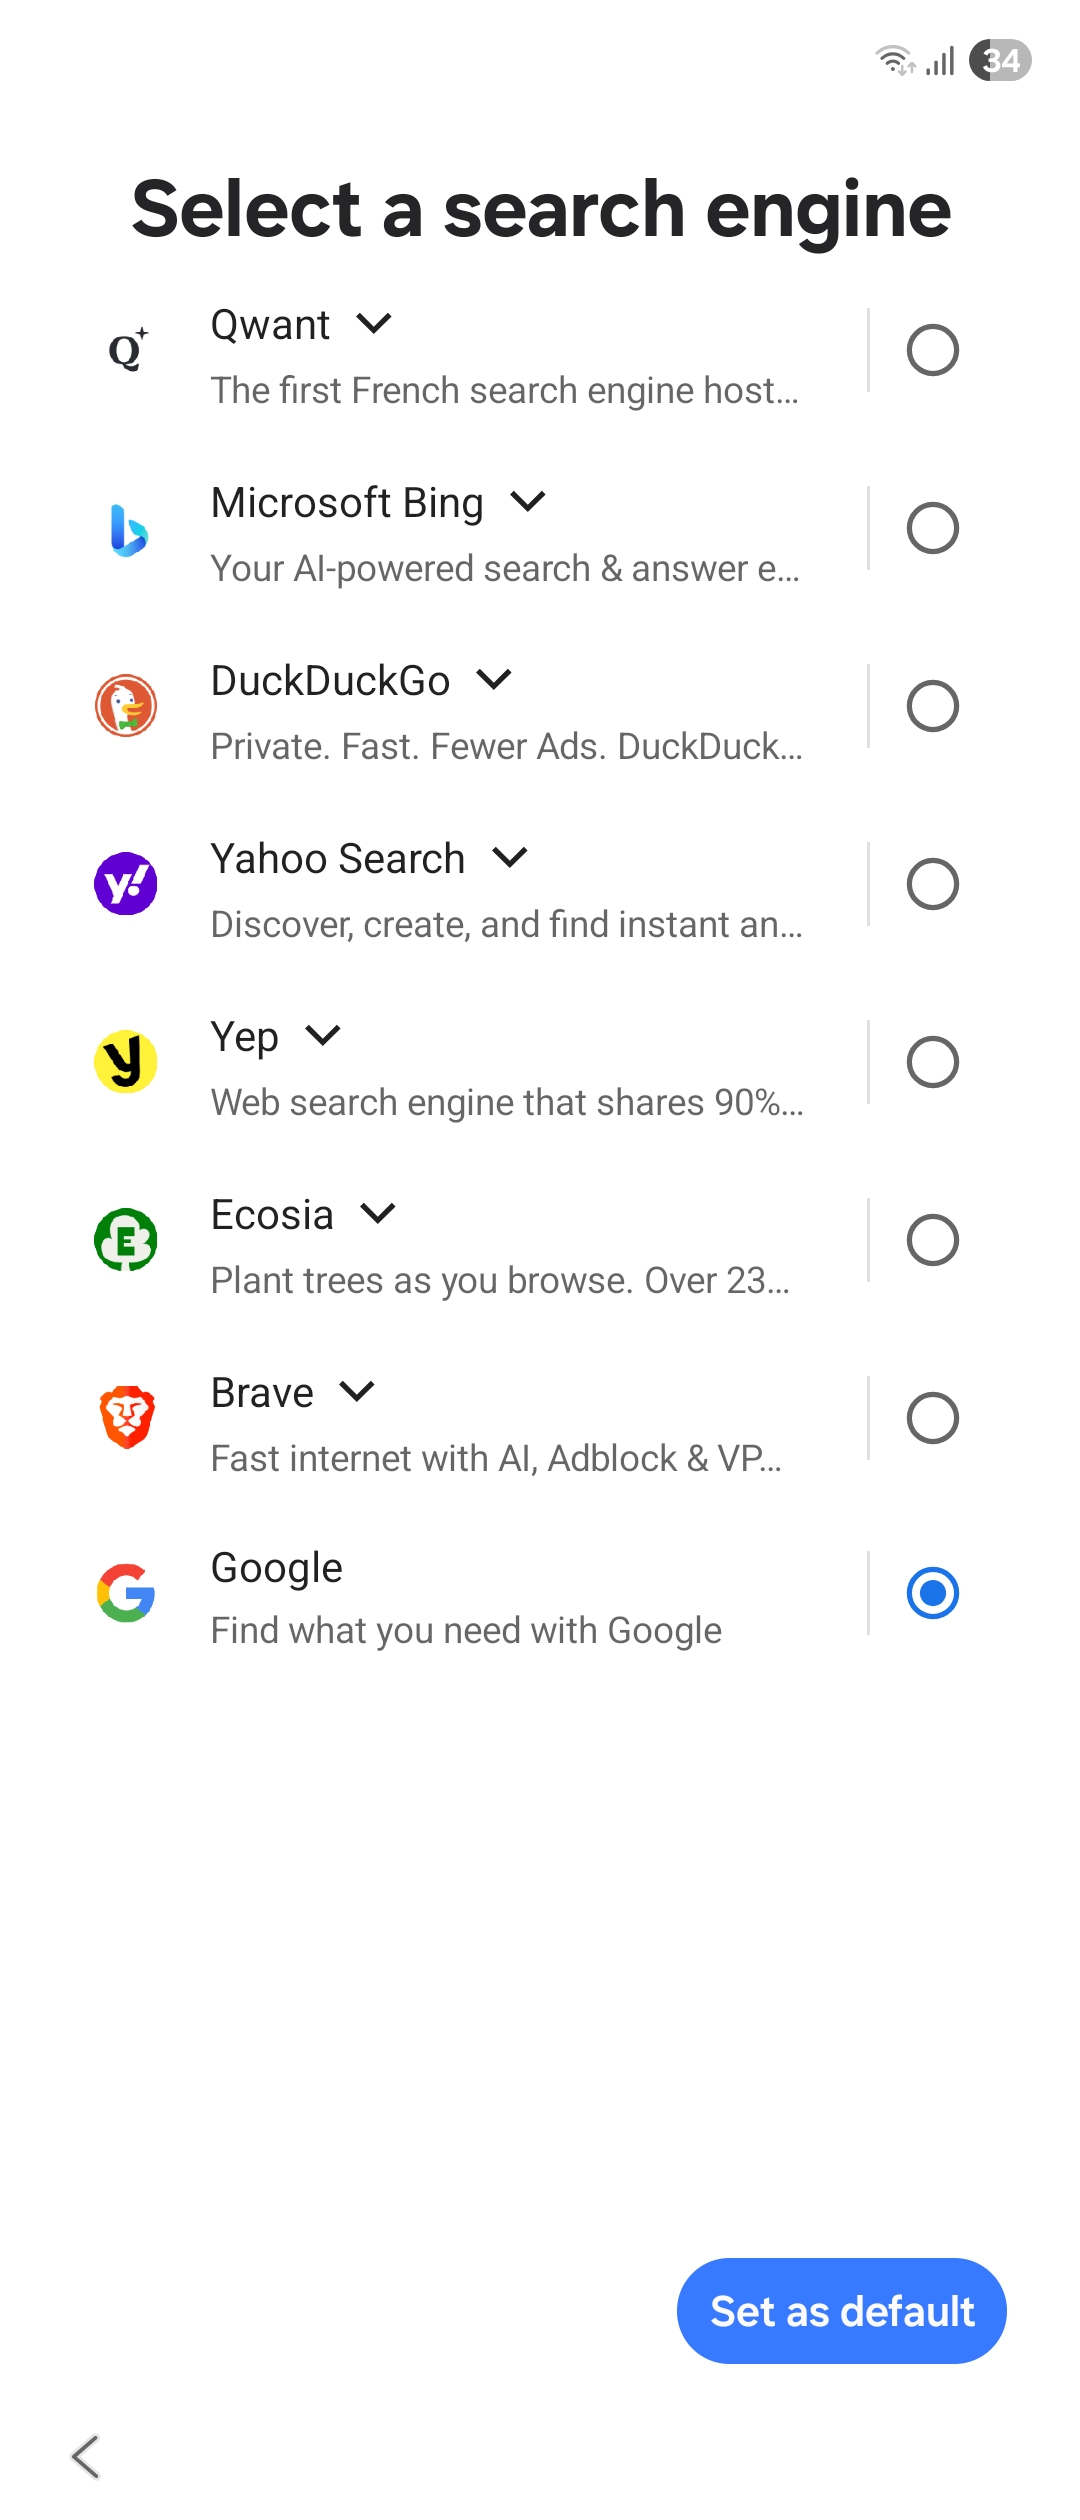Tap the DuckDuckGo duck icon
The height and width of the screenshot is (2520, 1080).
126,706
